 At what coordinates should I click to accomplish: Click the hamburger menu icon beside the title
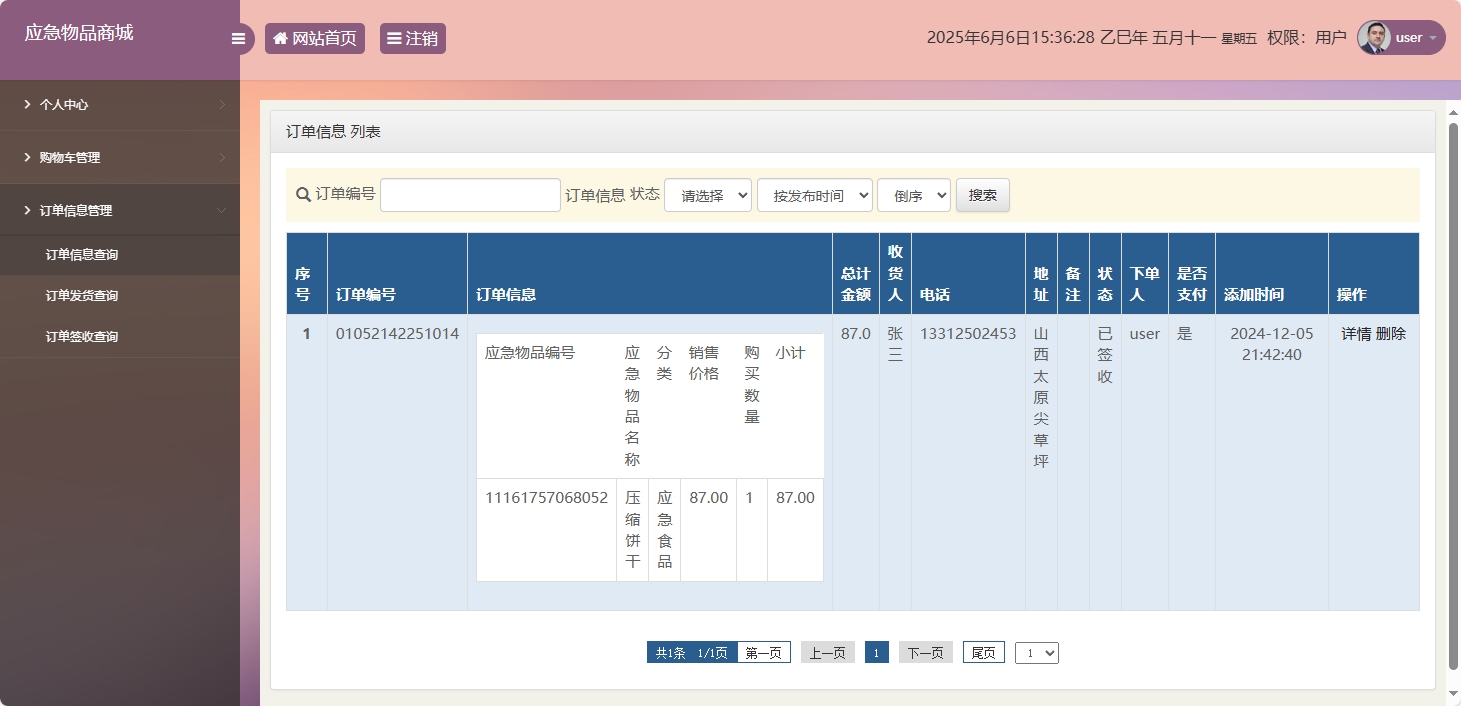tap(238, 37)
